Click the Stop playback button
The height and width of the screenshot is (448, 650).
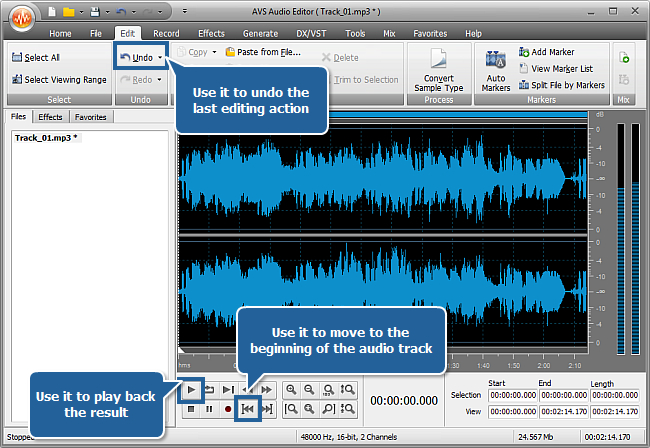pyautogui.click(x=191, y=409)
